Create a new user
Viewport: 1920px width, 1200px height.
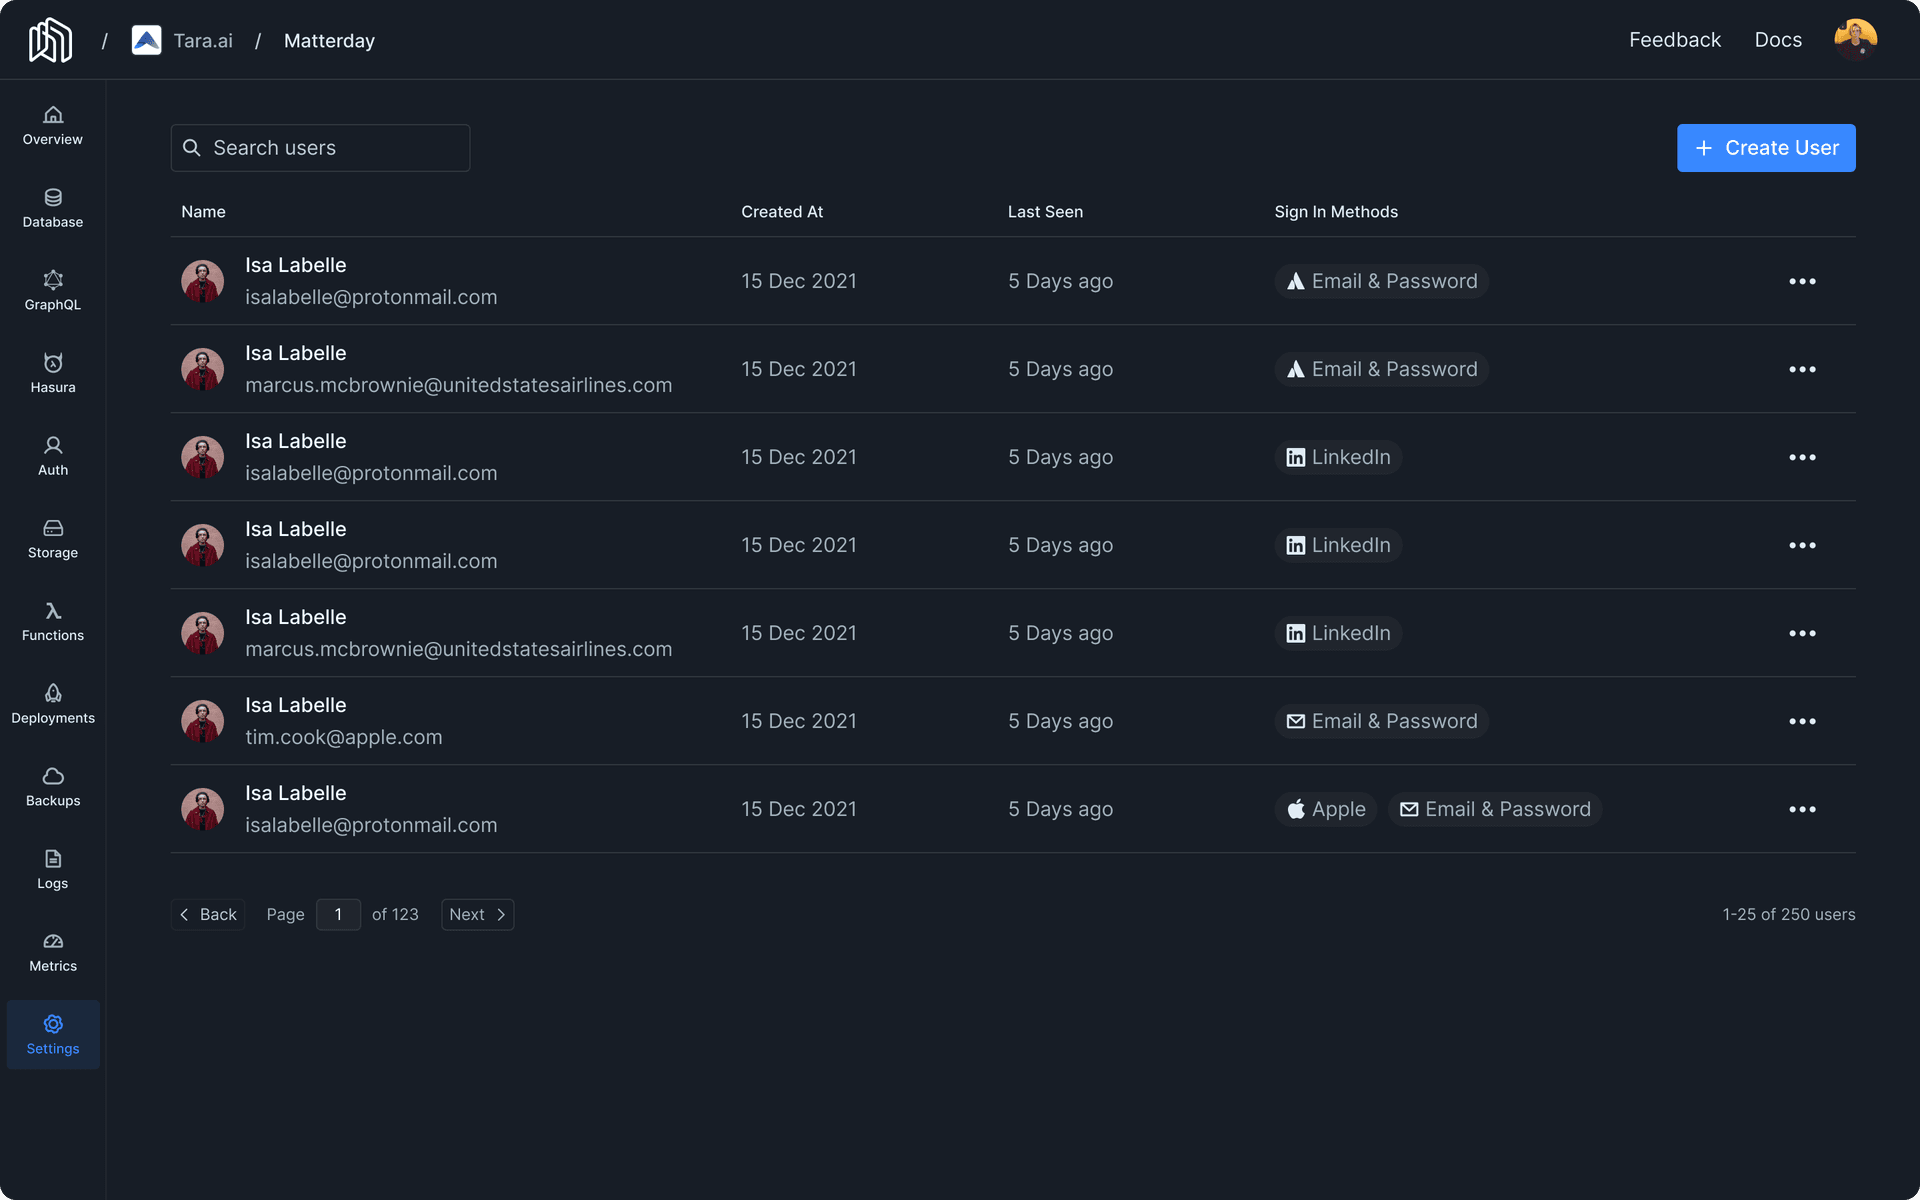[1766, 147]
